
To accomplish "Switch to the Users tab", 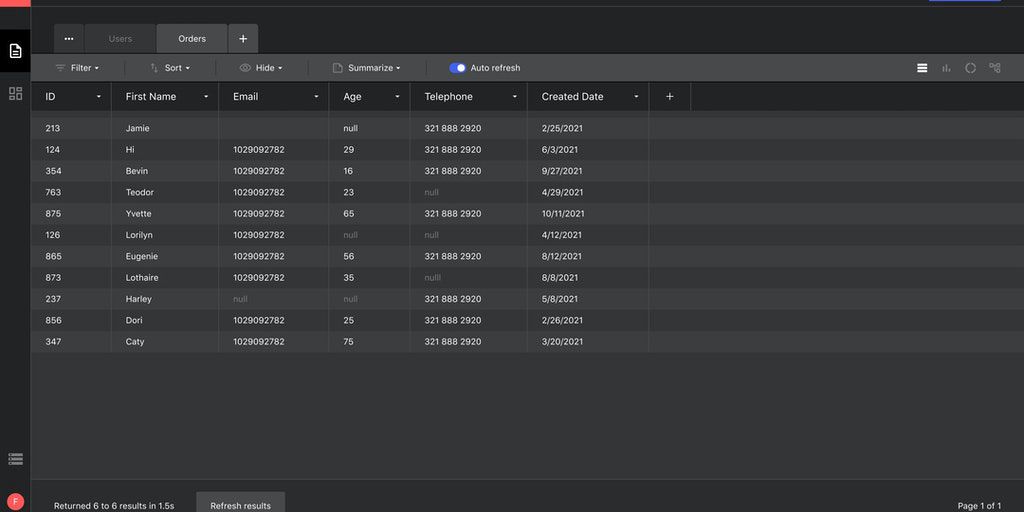I will point(120,39).
